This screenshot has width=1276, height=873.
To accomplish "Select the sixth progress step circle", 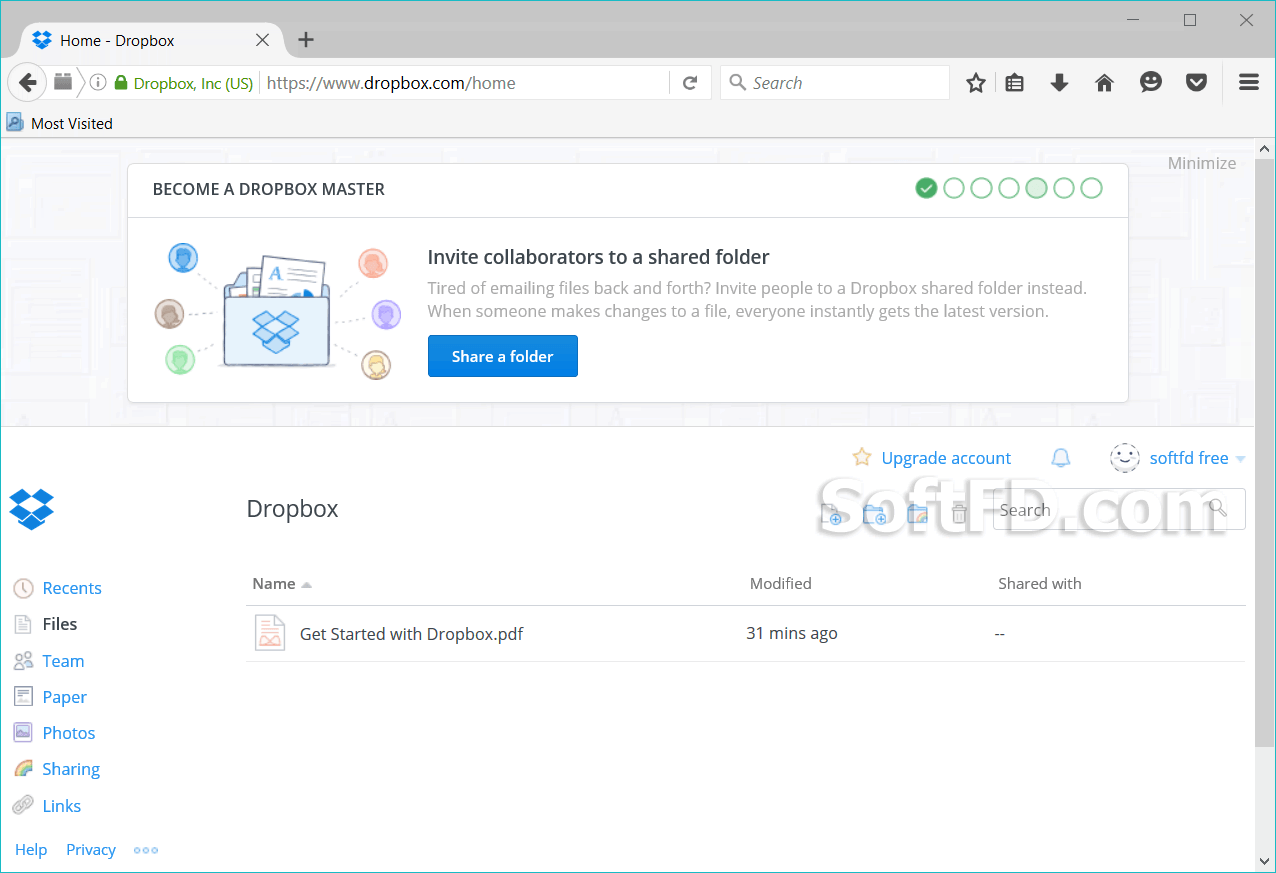I will pyautogui.click(x=1064, y=188).
